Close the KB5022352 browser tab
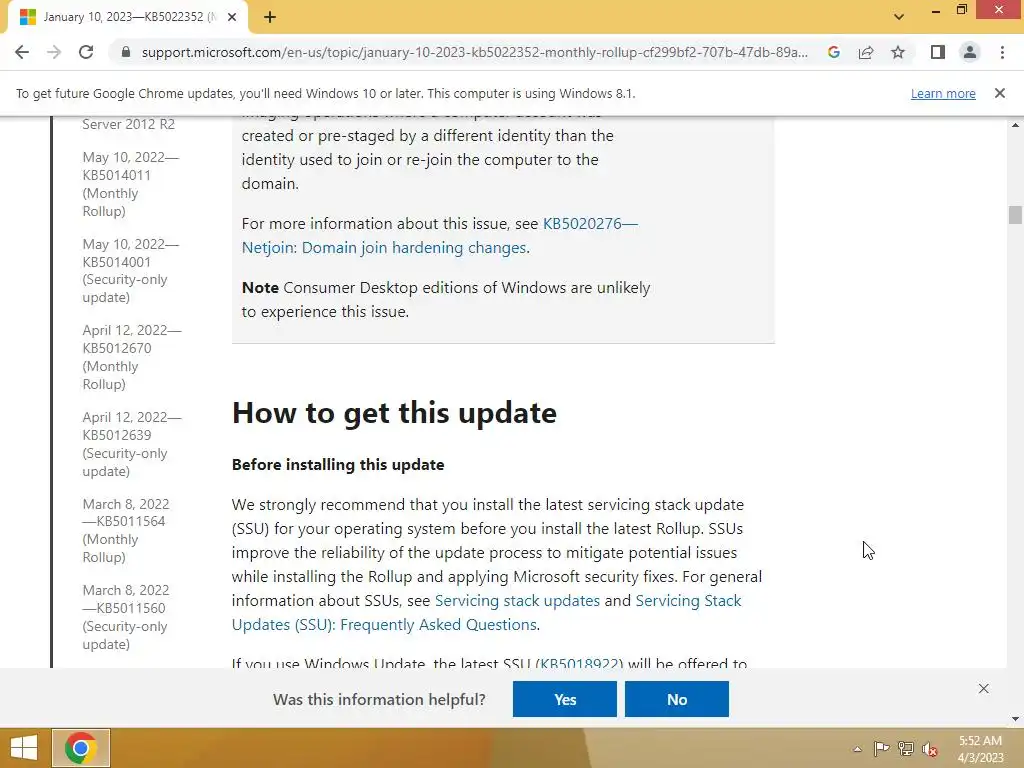1024x768 pixels. click(232, 18)
